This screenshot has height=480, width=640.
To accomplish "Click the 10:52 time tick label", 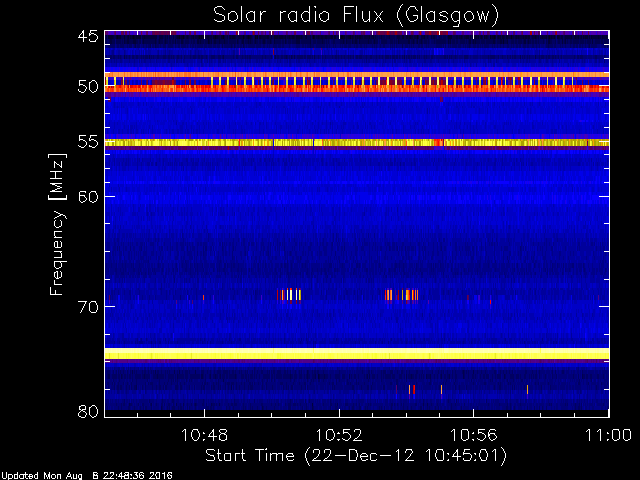I will [x=339, y=435].
